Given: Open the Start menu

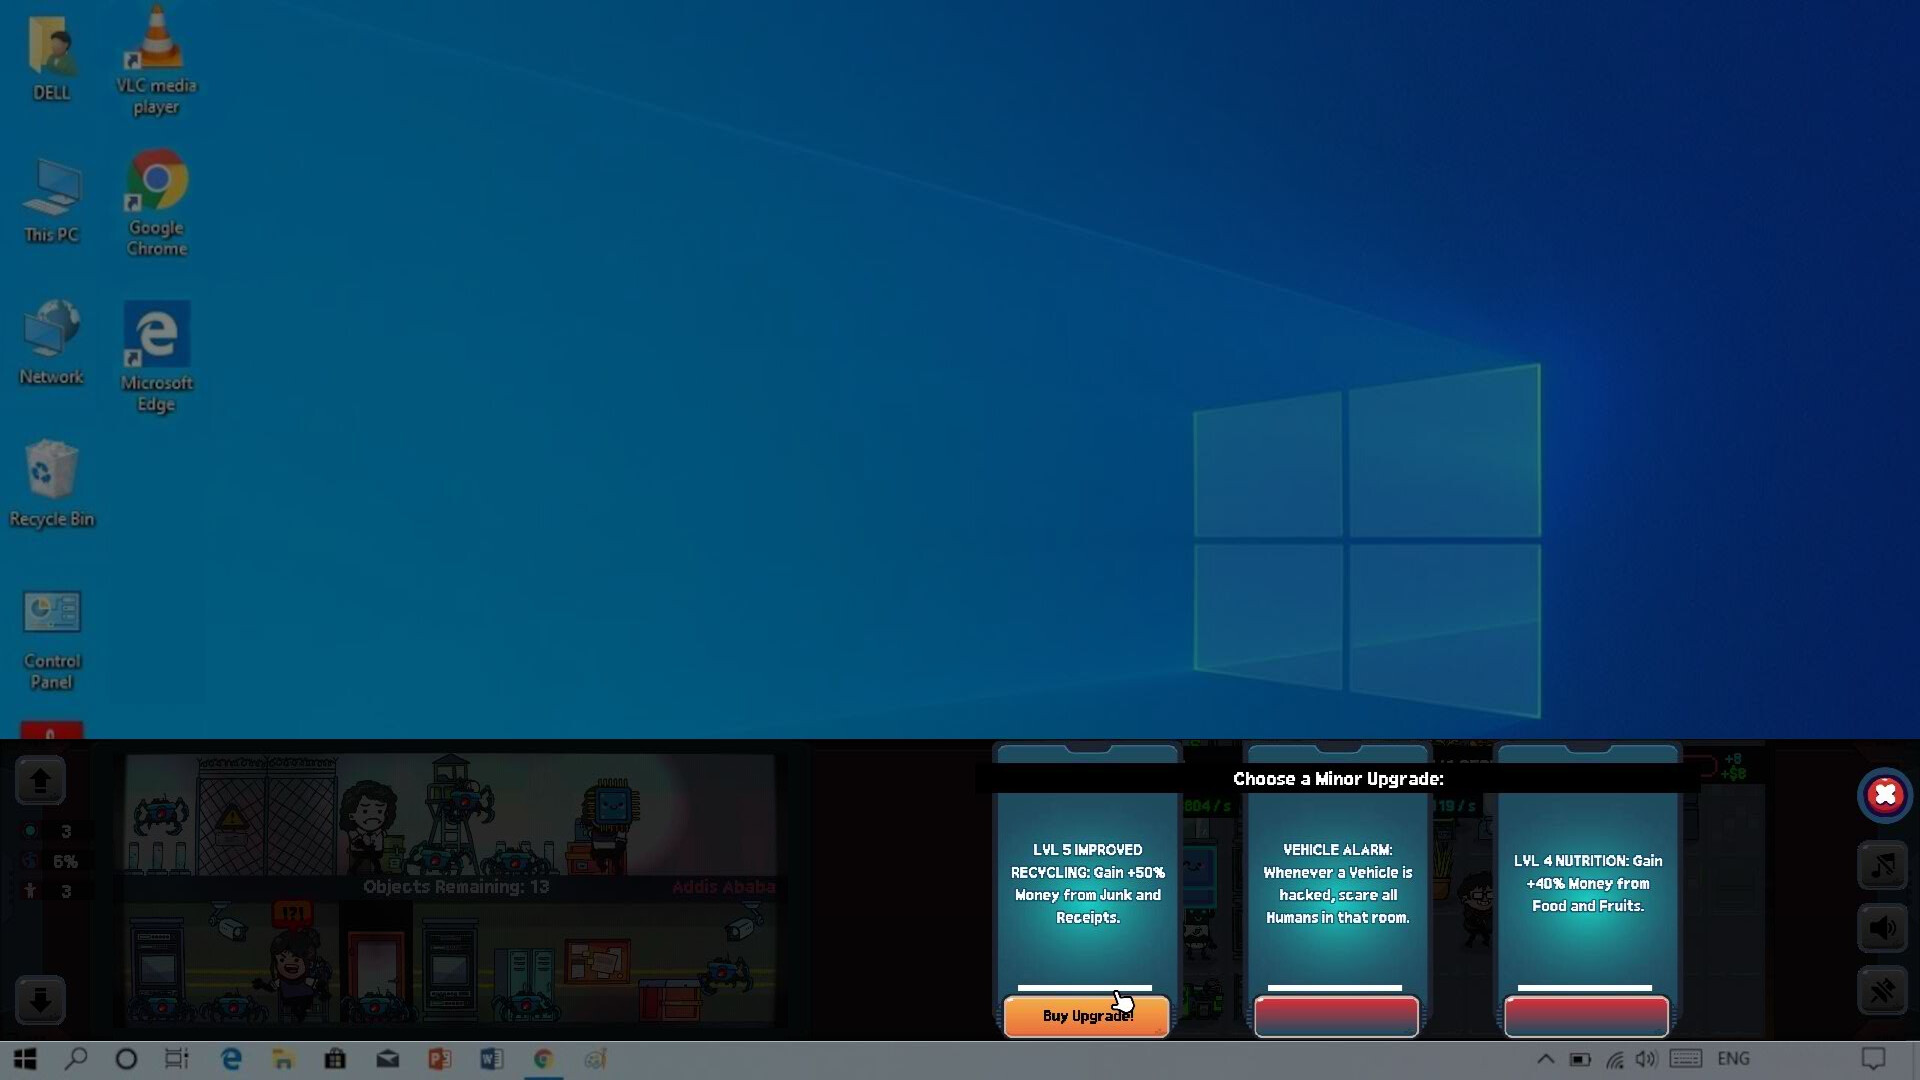Looking at the screenshot, I should tap(24, 1059).
